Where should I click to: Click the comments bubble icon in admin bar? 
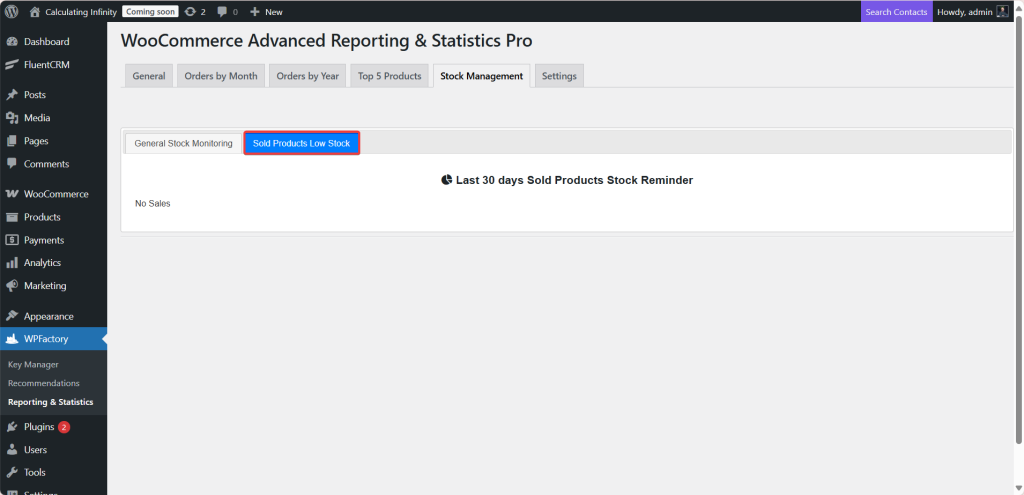coord(223,12)
